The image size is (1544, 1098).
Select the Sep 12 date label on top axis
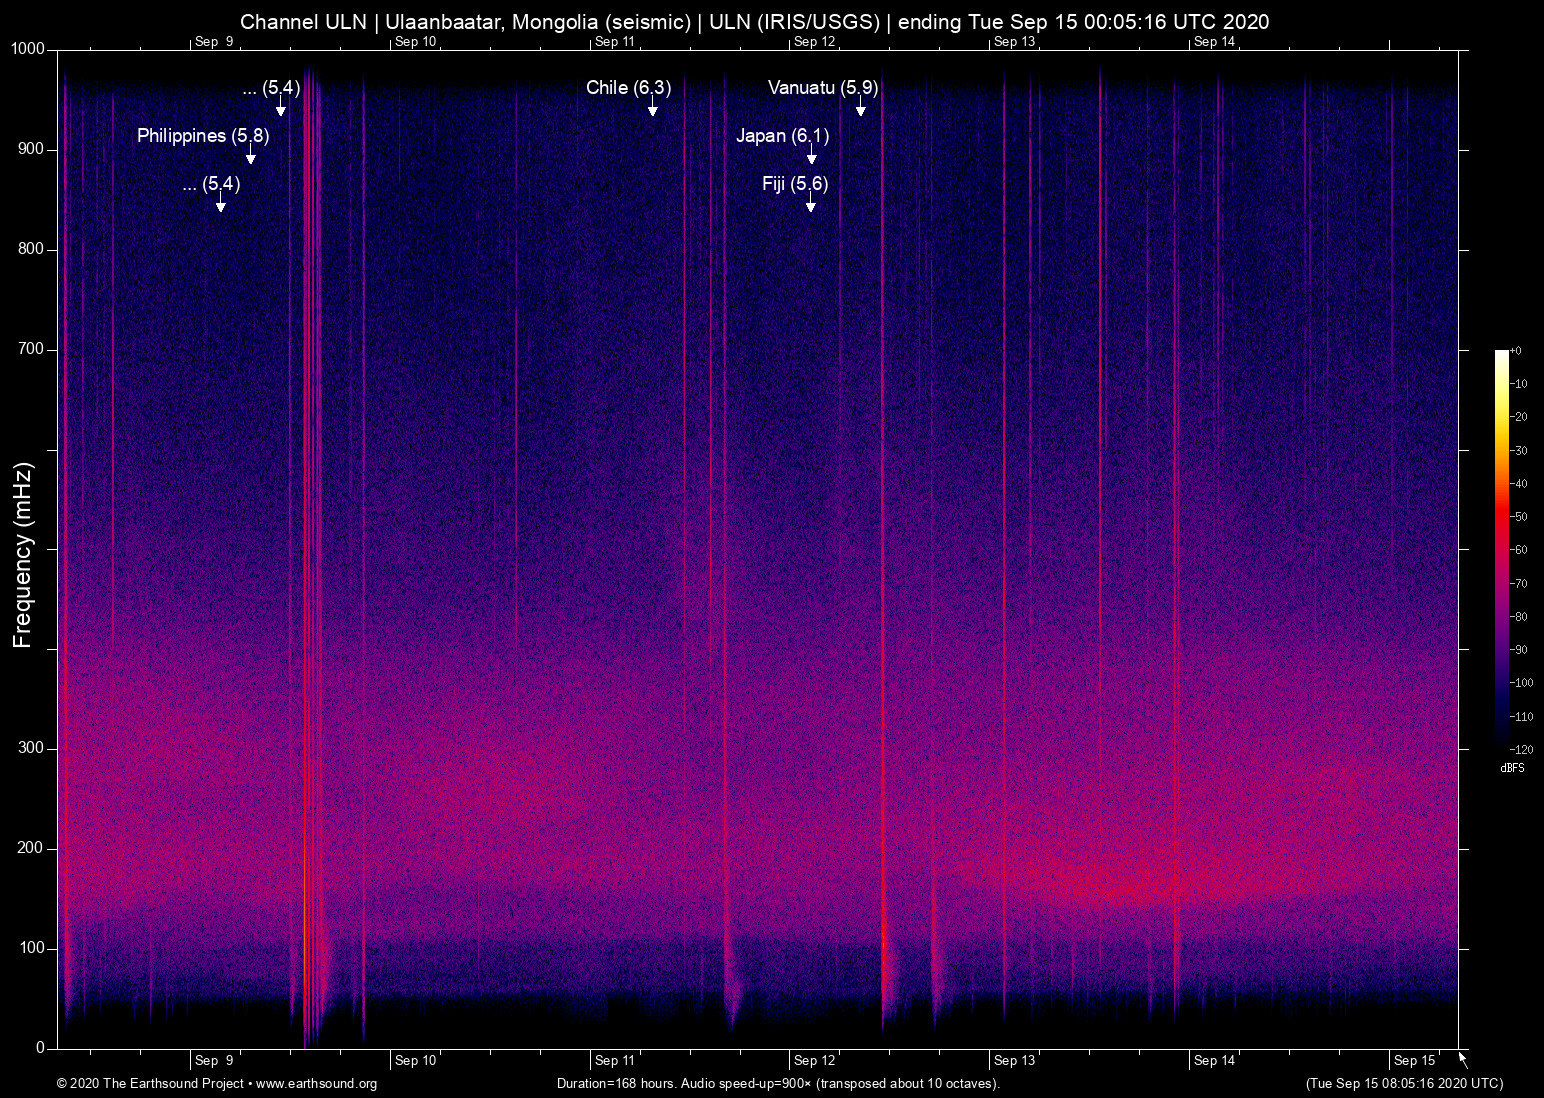814,42
